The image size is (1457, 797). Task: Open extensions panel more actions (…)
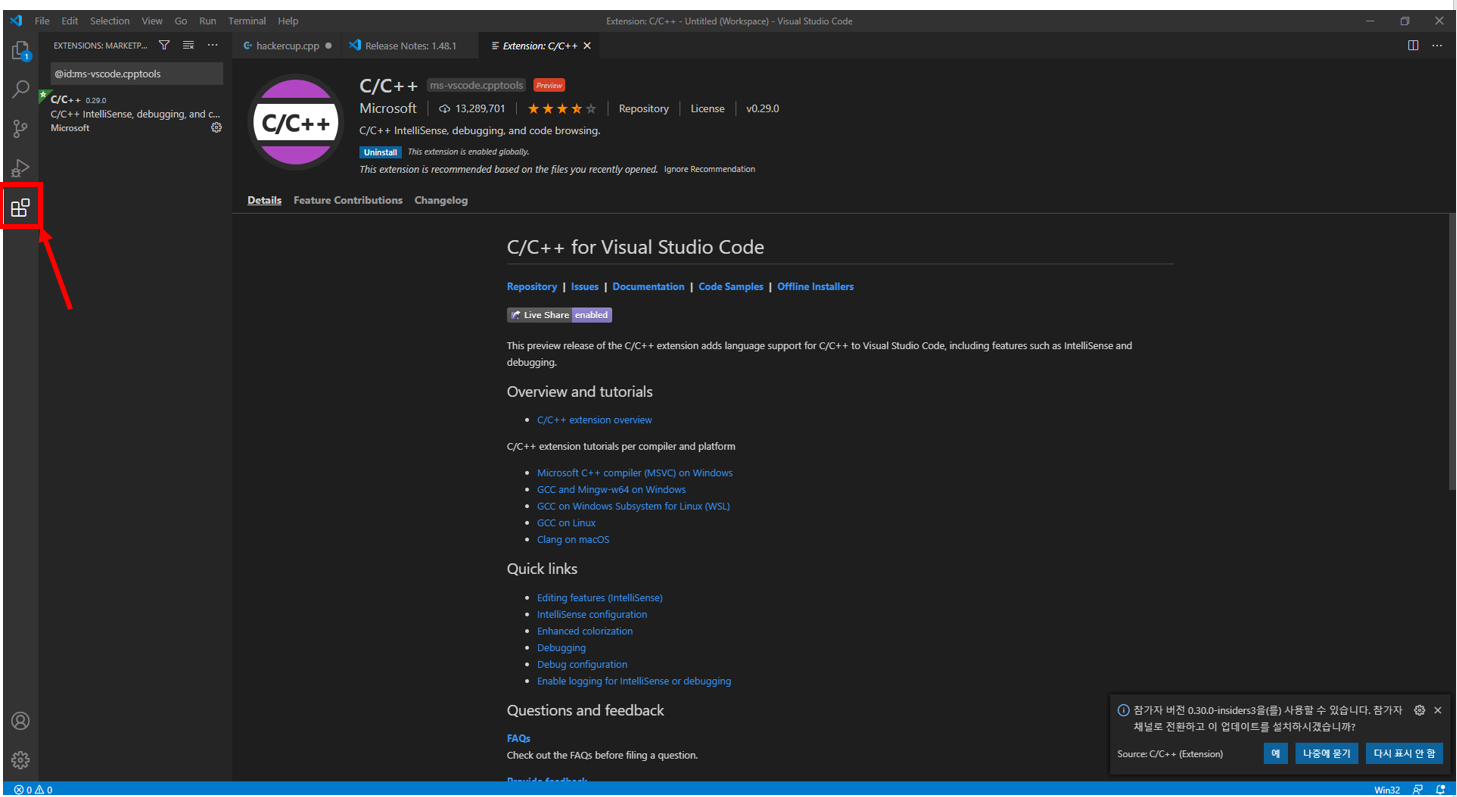[x=212, y=45]
